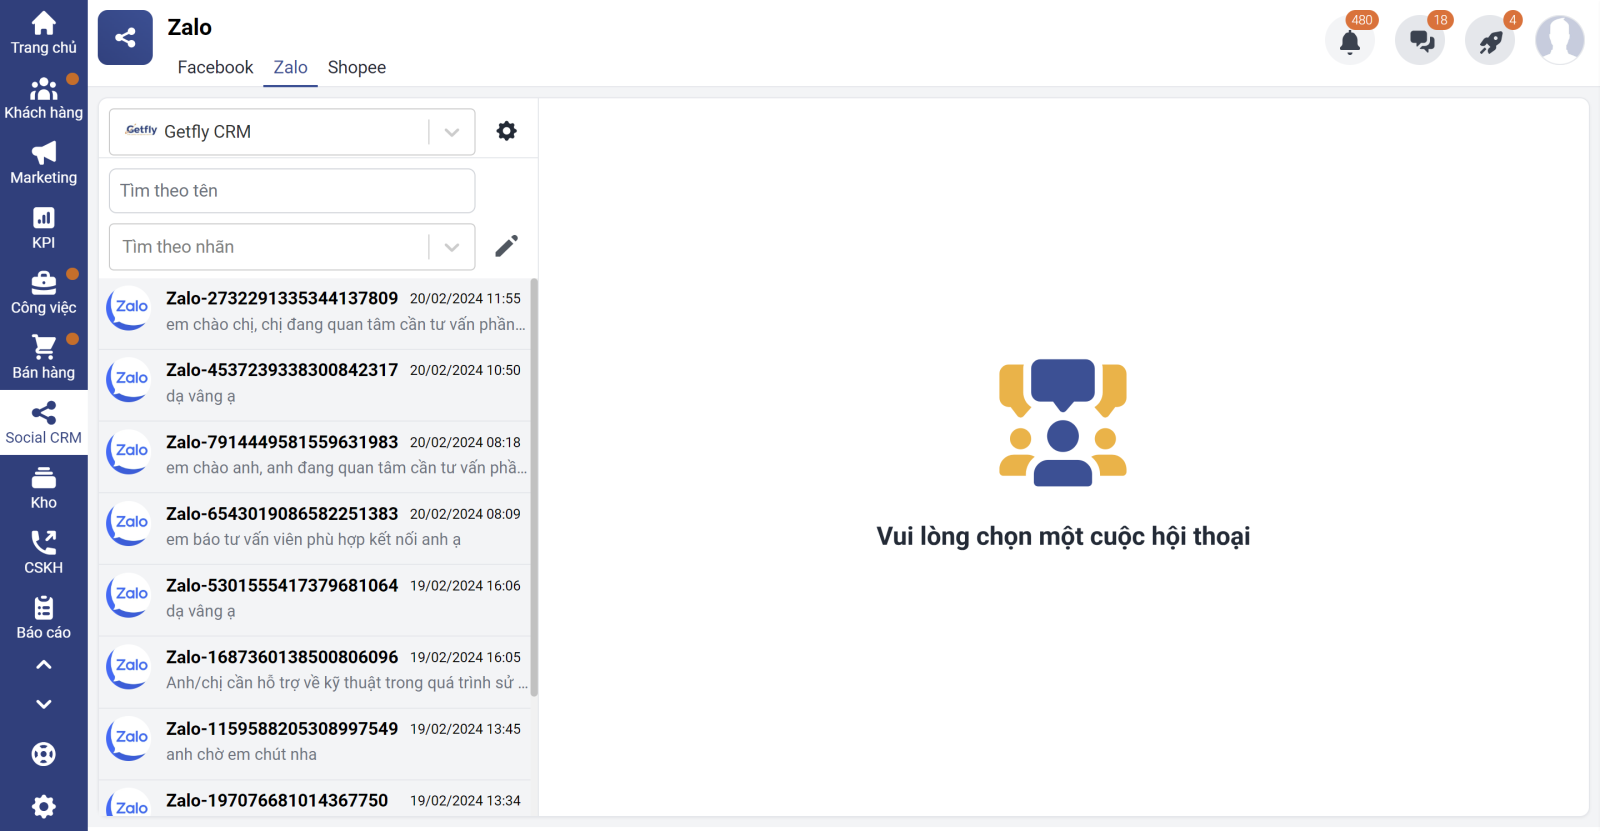Click Zalo avatar of 20/02/2024 08:09 chat
The height and width of the screenshot is (831, 1600).
pyautogui.click(x=130, y=524)
